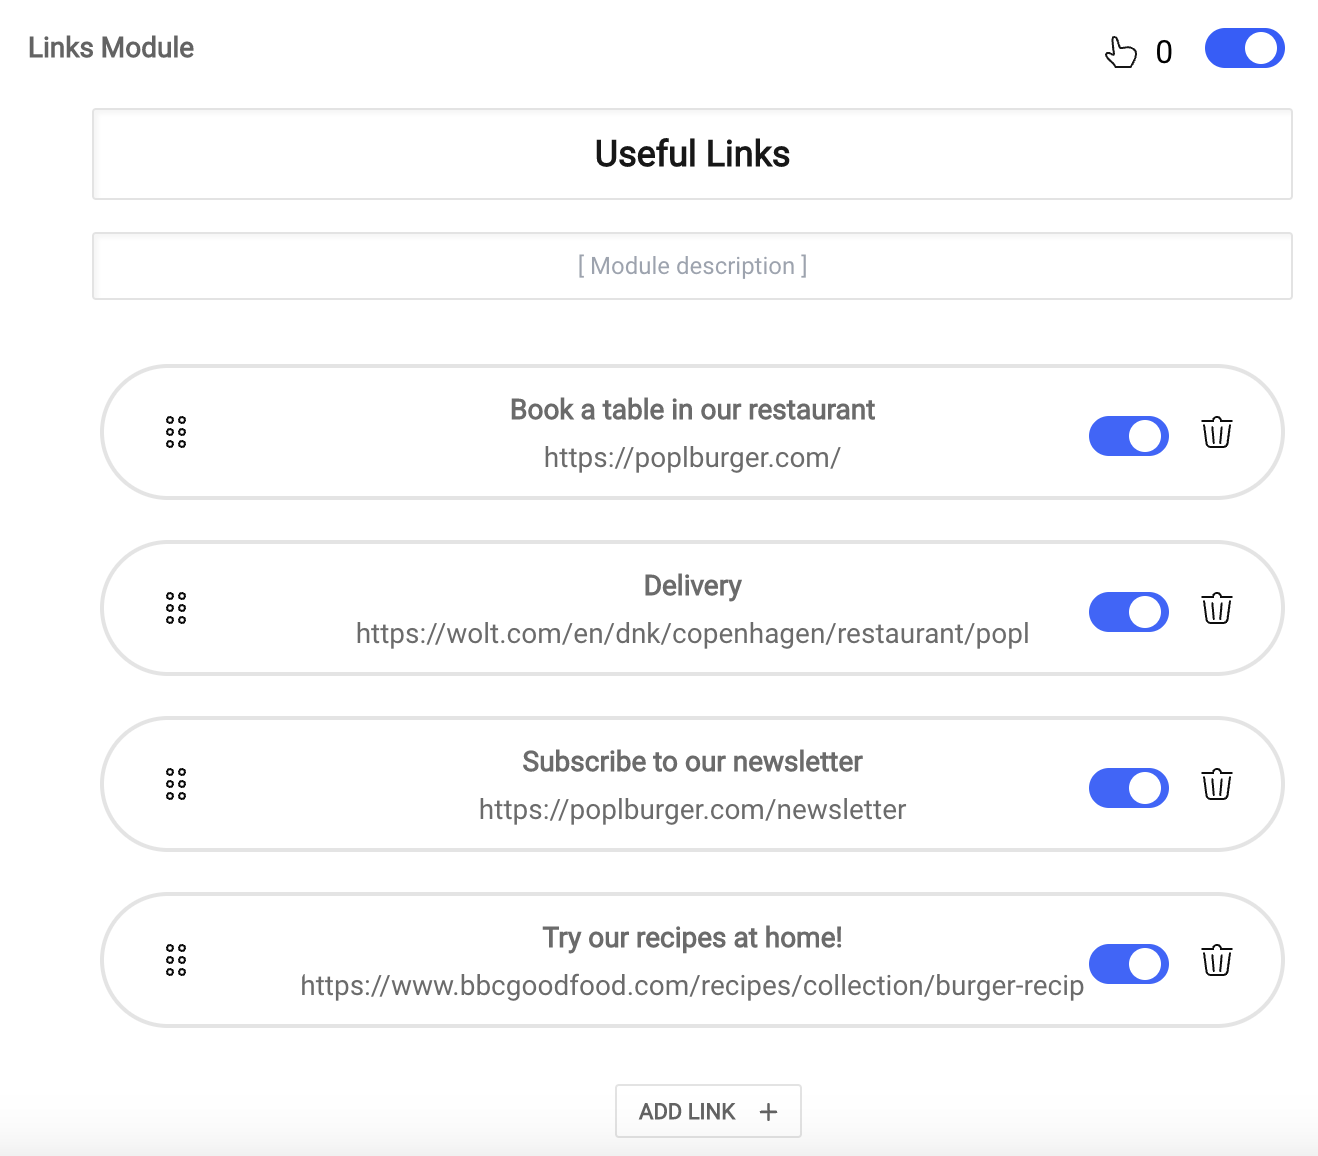Grab drag handle of Book a table
This screenshot has width=1318, height=1156.
pos(176,432)
